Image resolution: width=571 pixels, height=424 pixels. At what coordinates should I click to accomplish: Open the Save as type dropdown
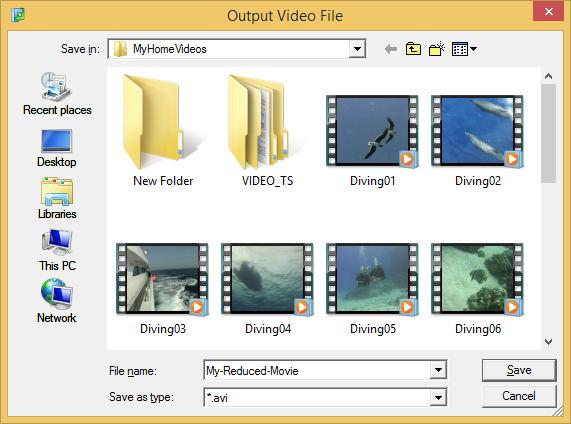point(438,397)
